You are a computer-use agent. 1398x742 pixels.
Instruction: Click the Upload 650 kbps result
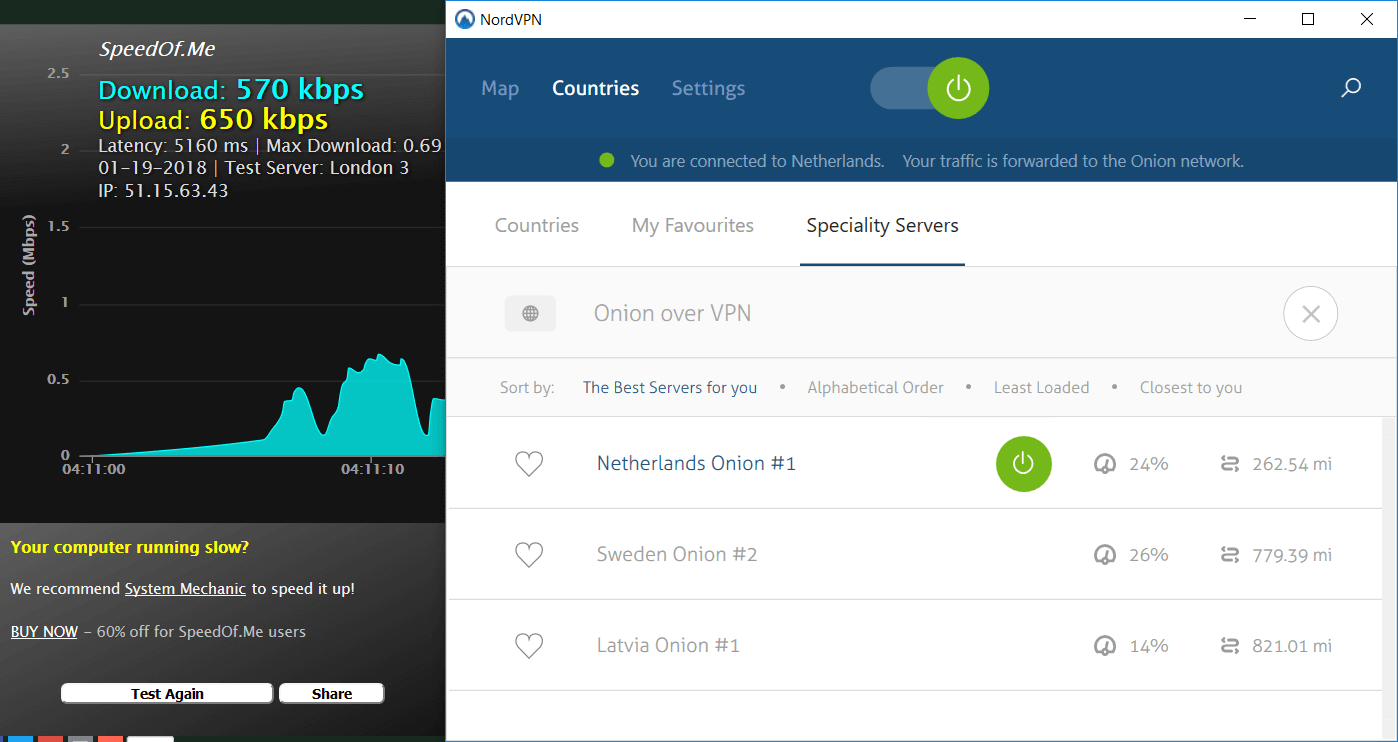pos(213,120)
